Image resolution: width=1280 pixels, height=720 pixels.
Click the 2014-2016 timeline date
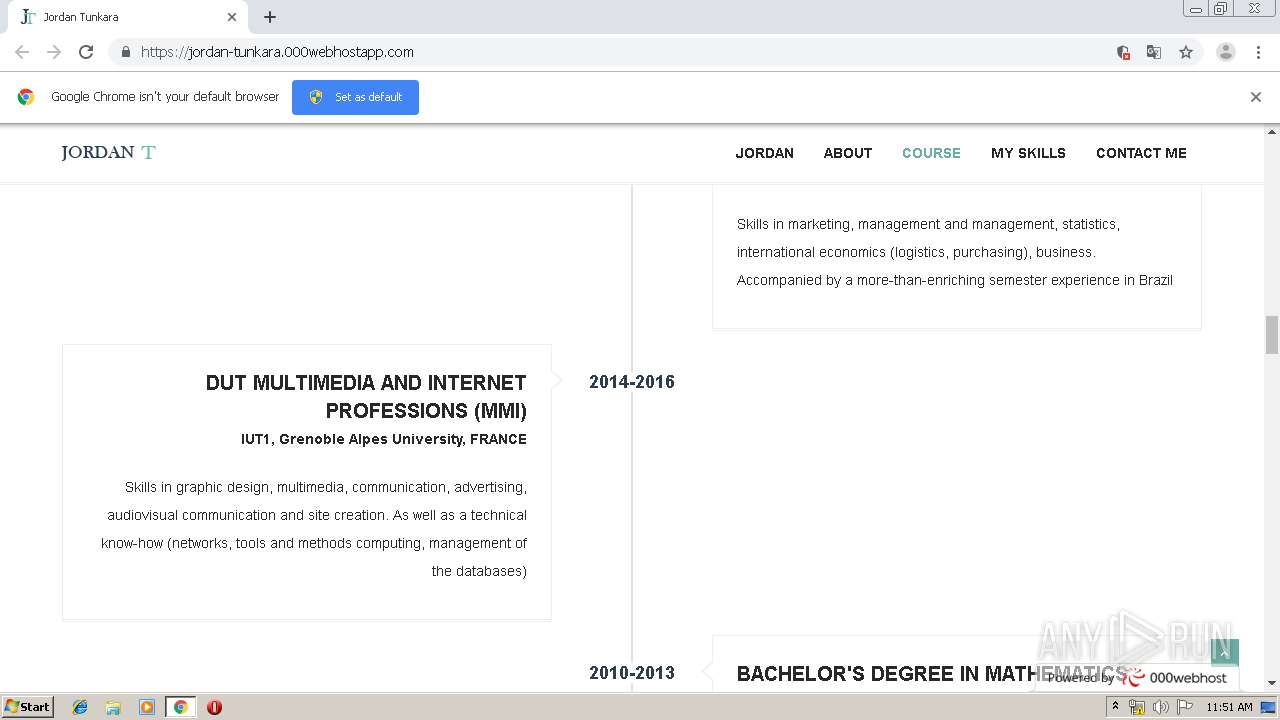click(632, 382)
